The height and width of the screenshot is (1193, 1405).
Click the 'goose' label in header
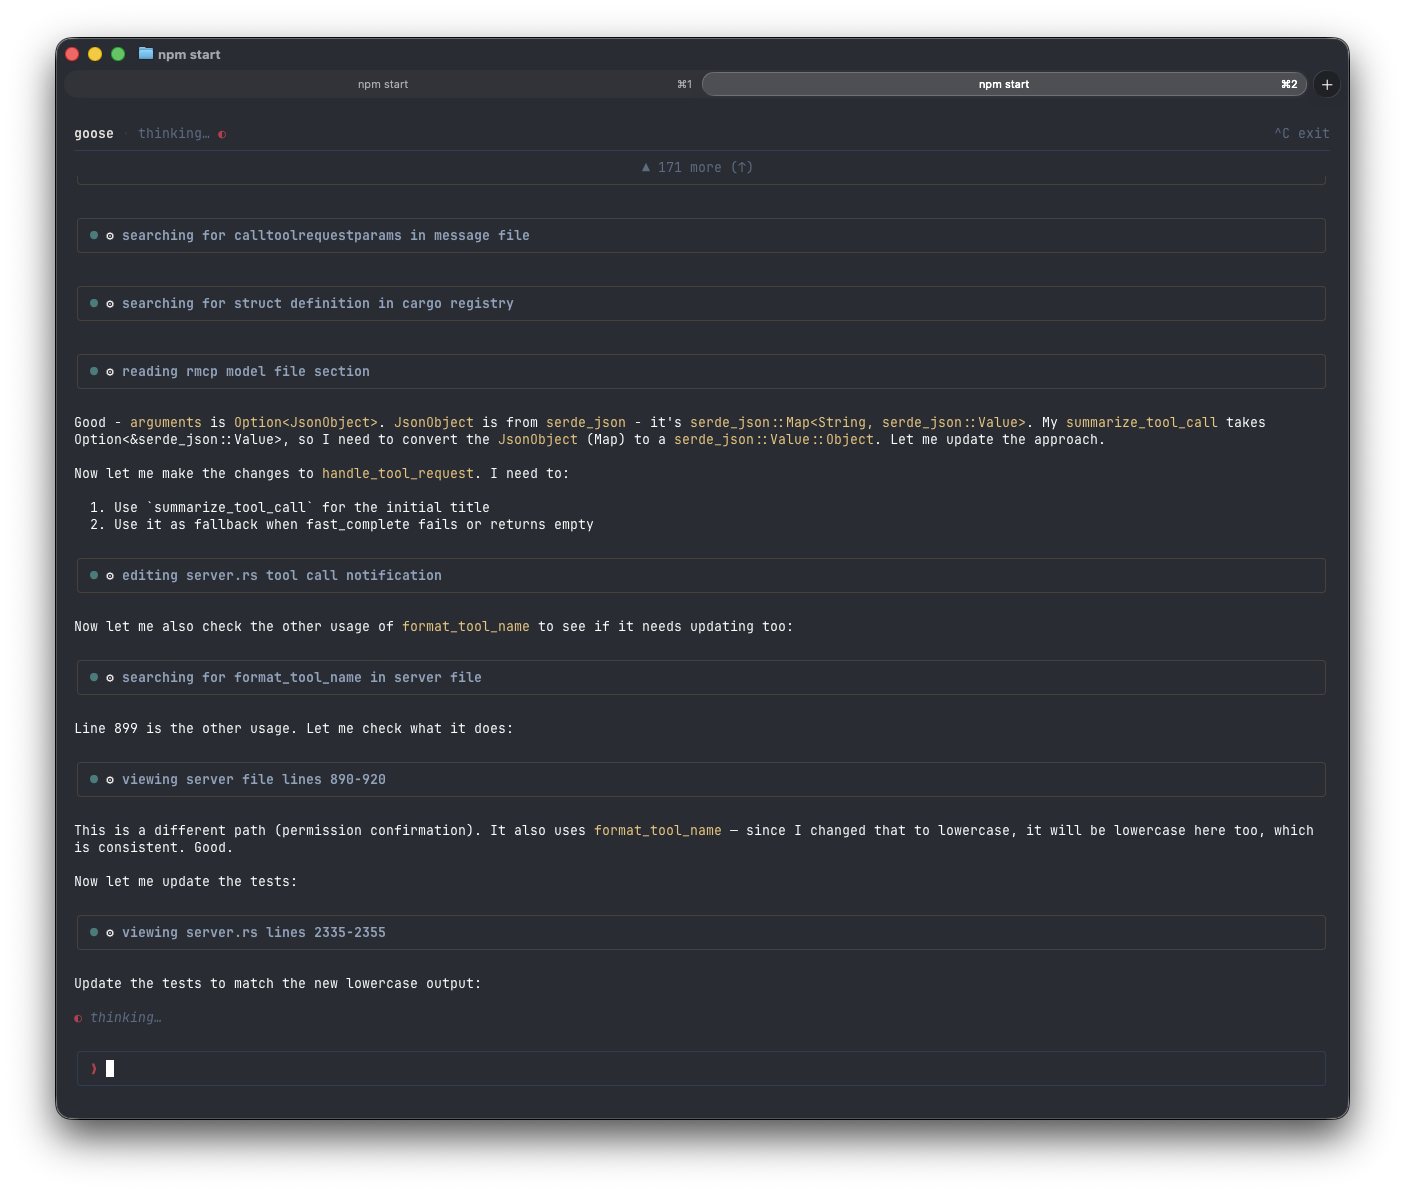(x=94, y=134)
